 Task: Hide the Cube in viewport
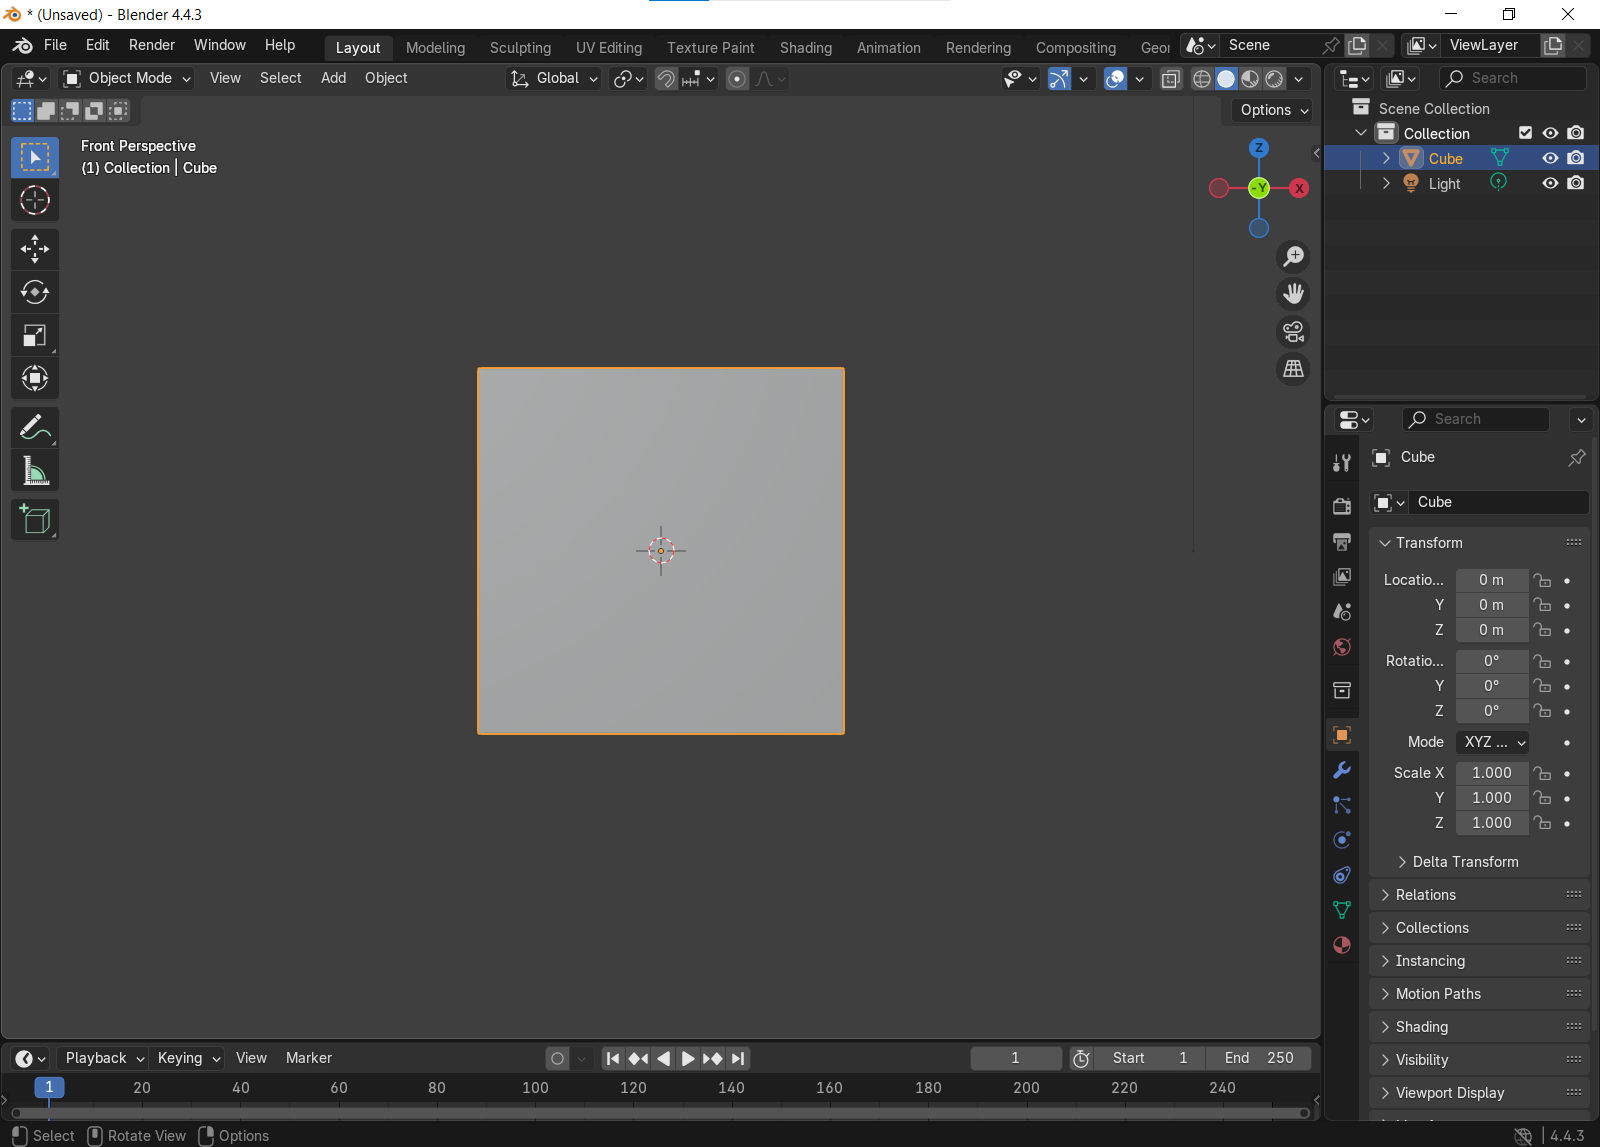point(1550,158)
